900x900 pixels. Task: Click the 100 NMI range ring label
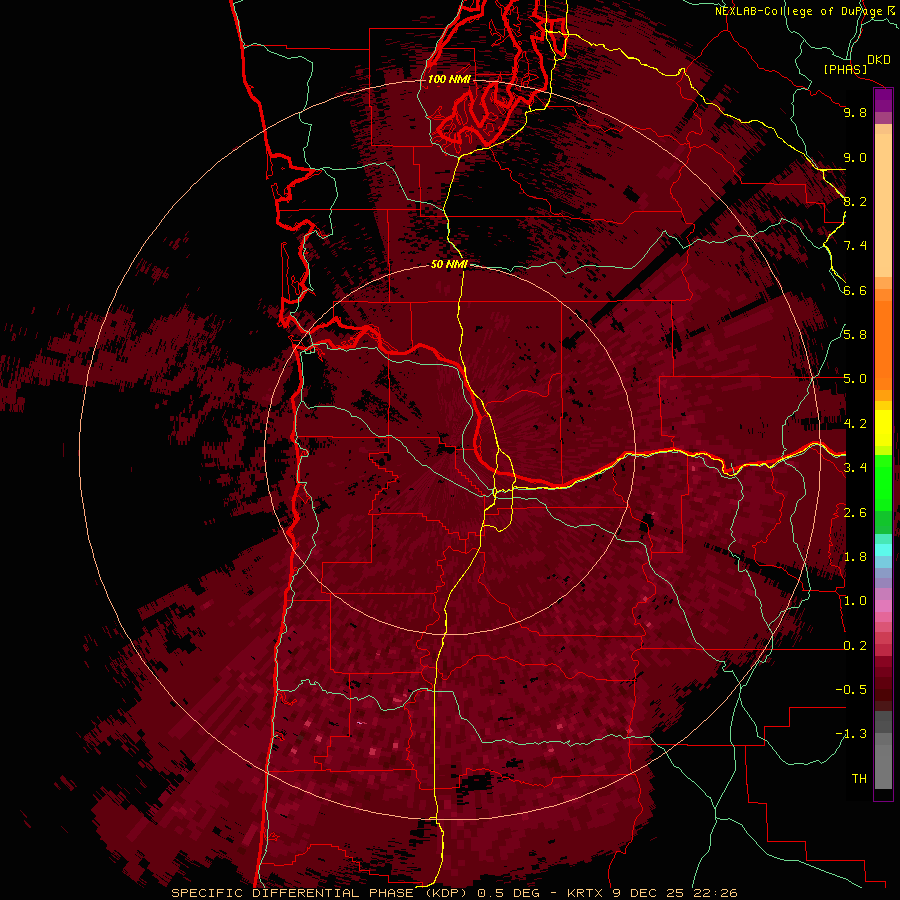(449, 79)
